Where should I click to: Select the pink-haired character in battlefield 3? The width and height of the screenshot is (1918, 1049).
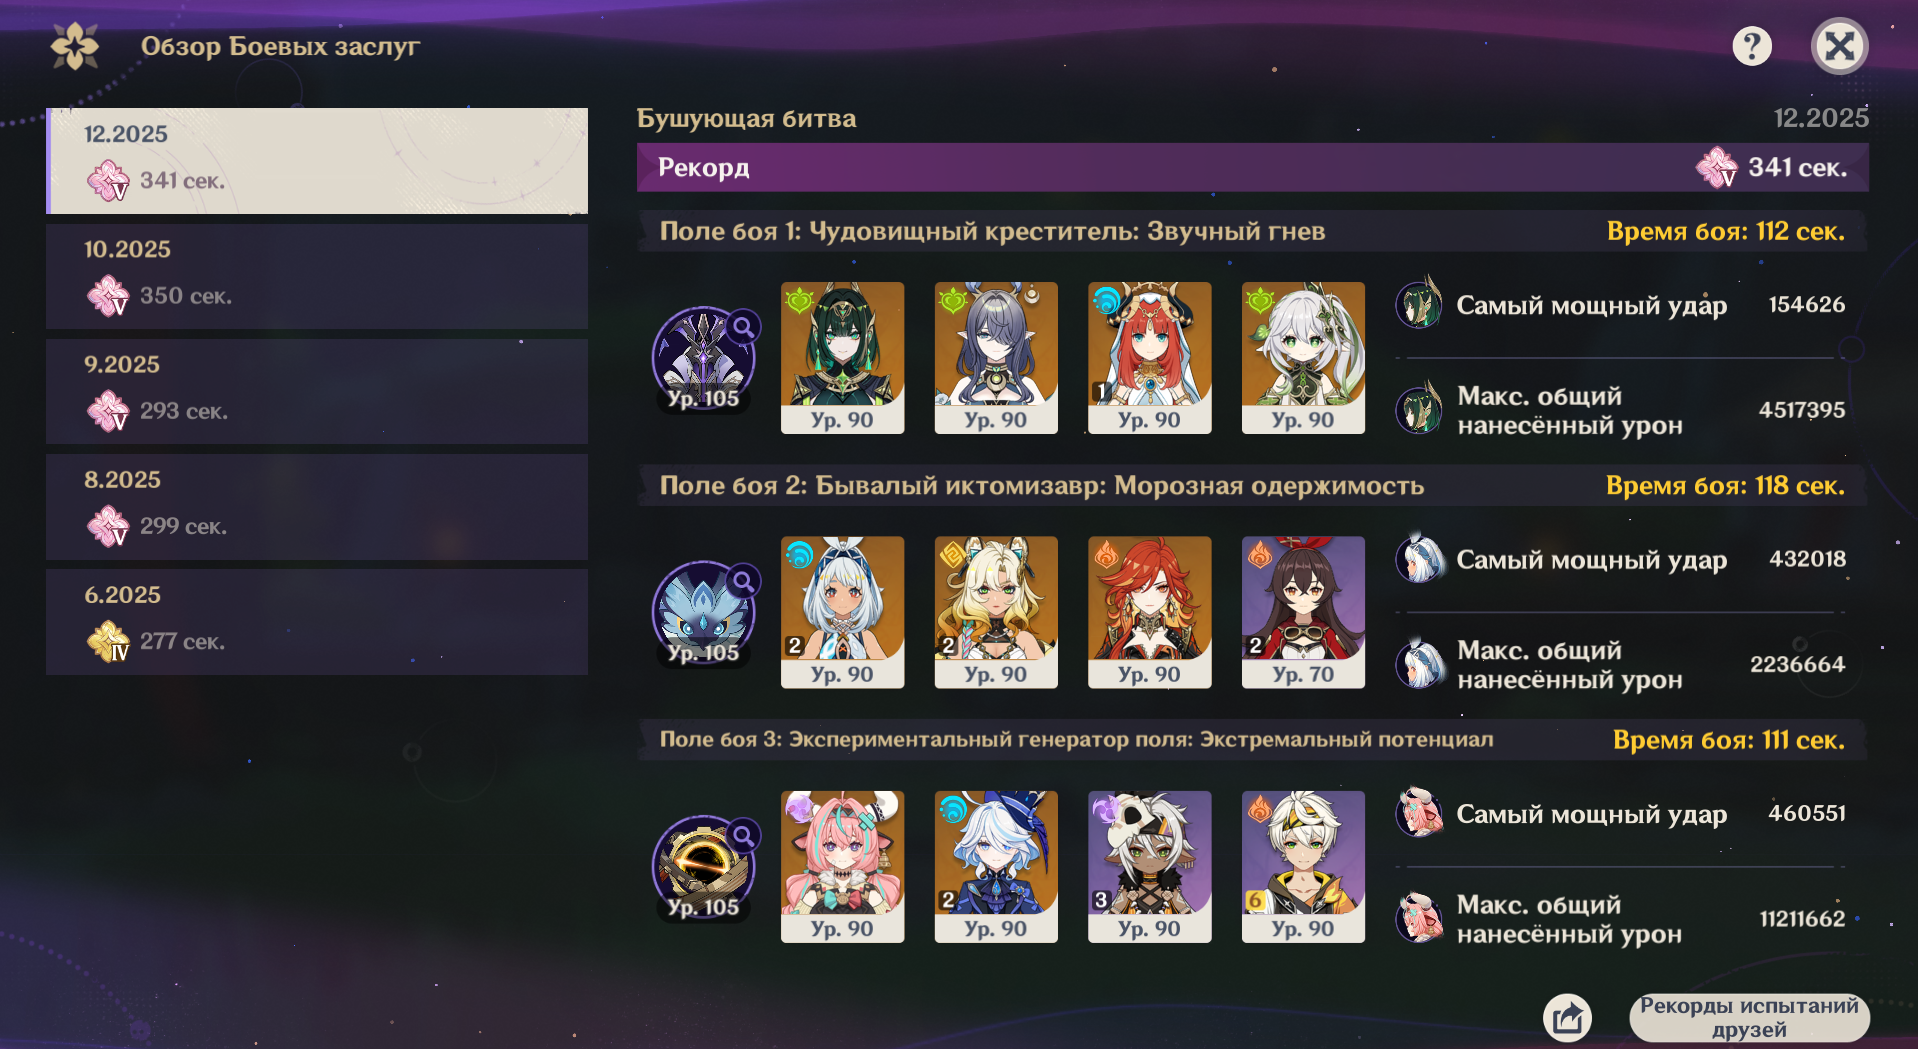842,867
